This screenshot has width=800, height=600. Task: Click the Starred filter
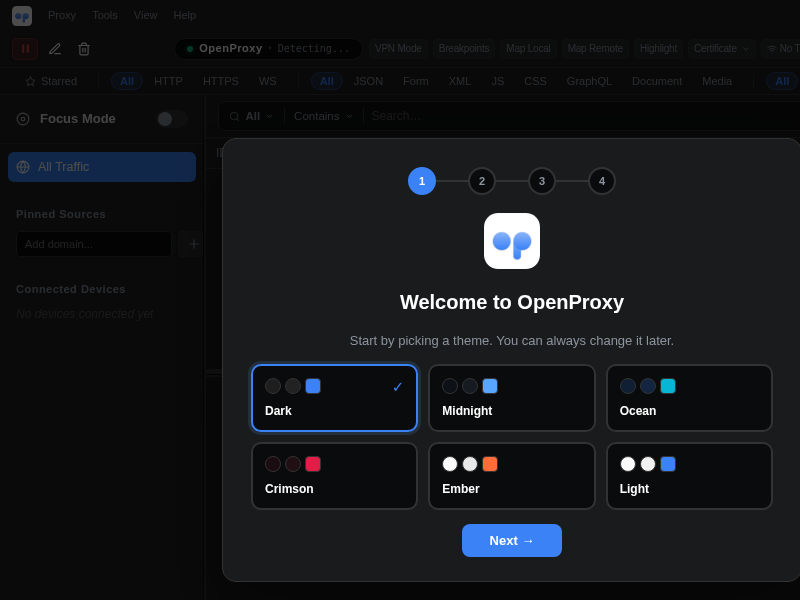click(51, 82)
